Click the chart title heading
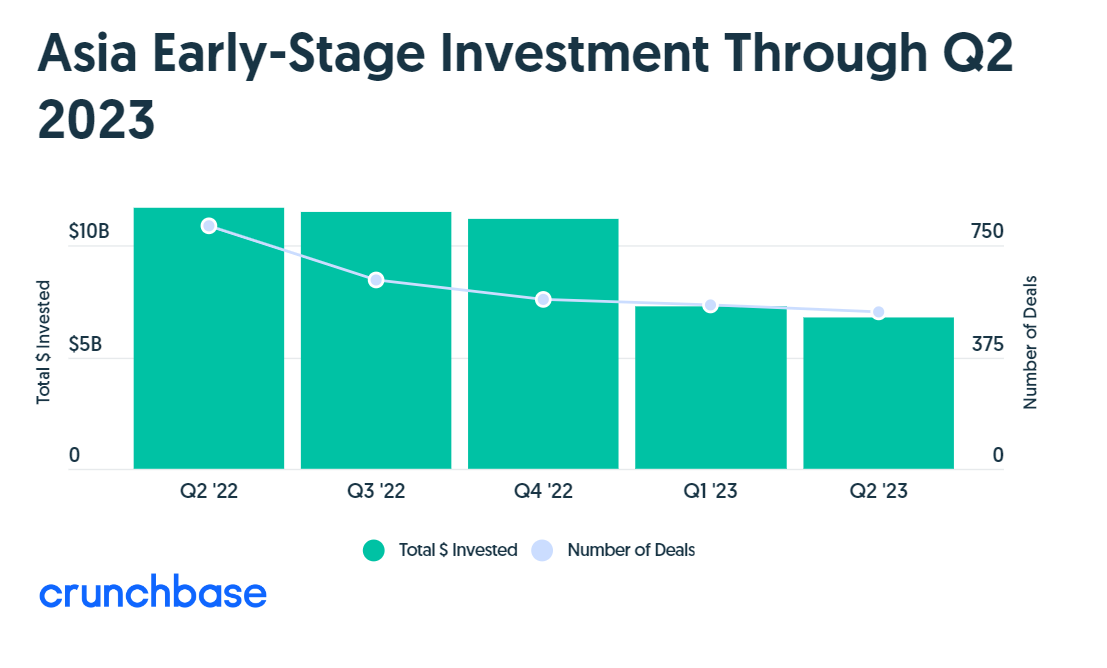This screenshot has height=668, width=1107. point(525,87)
